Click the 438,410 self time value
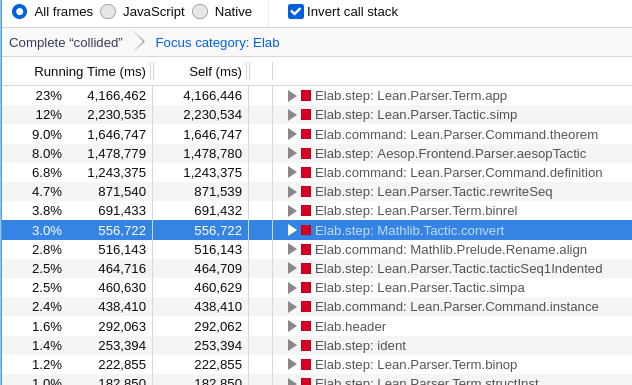The height and width of the screenshot is (385, 632). click(218, 307)
